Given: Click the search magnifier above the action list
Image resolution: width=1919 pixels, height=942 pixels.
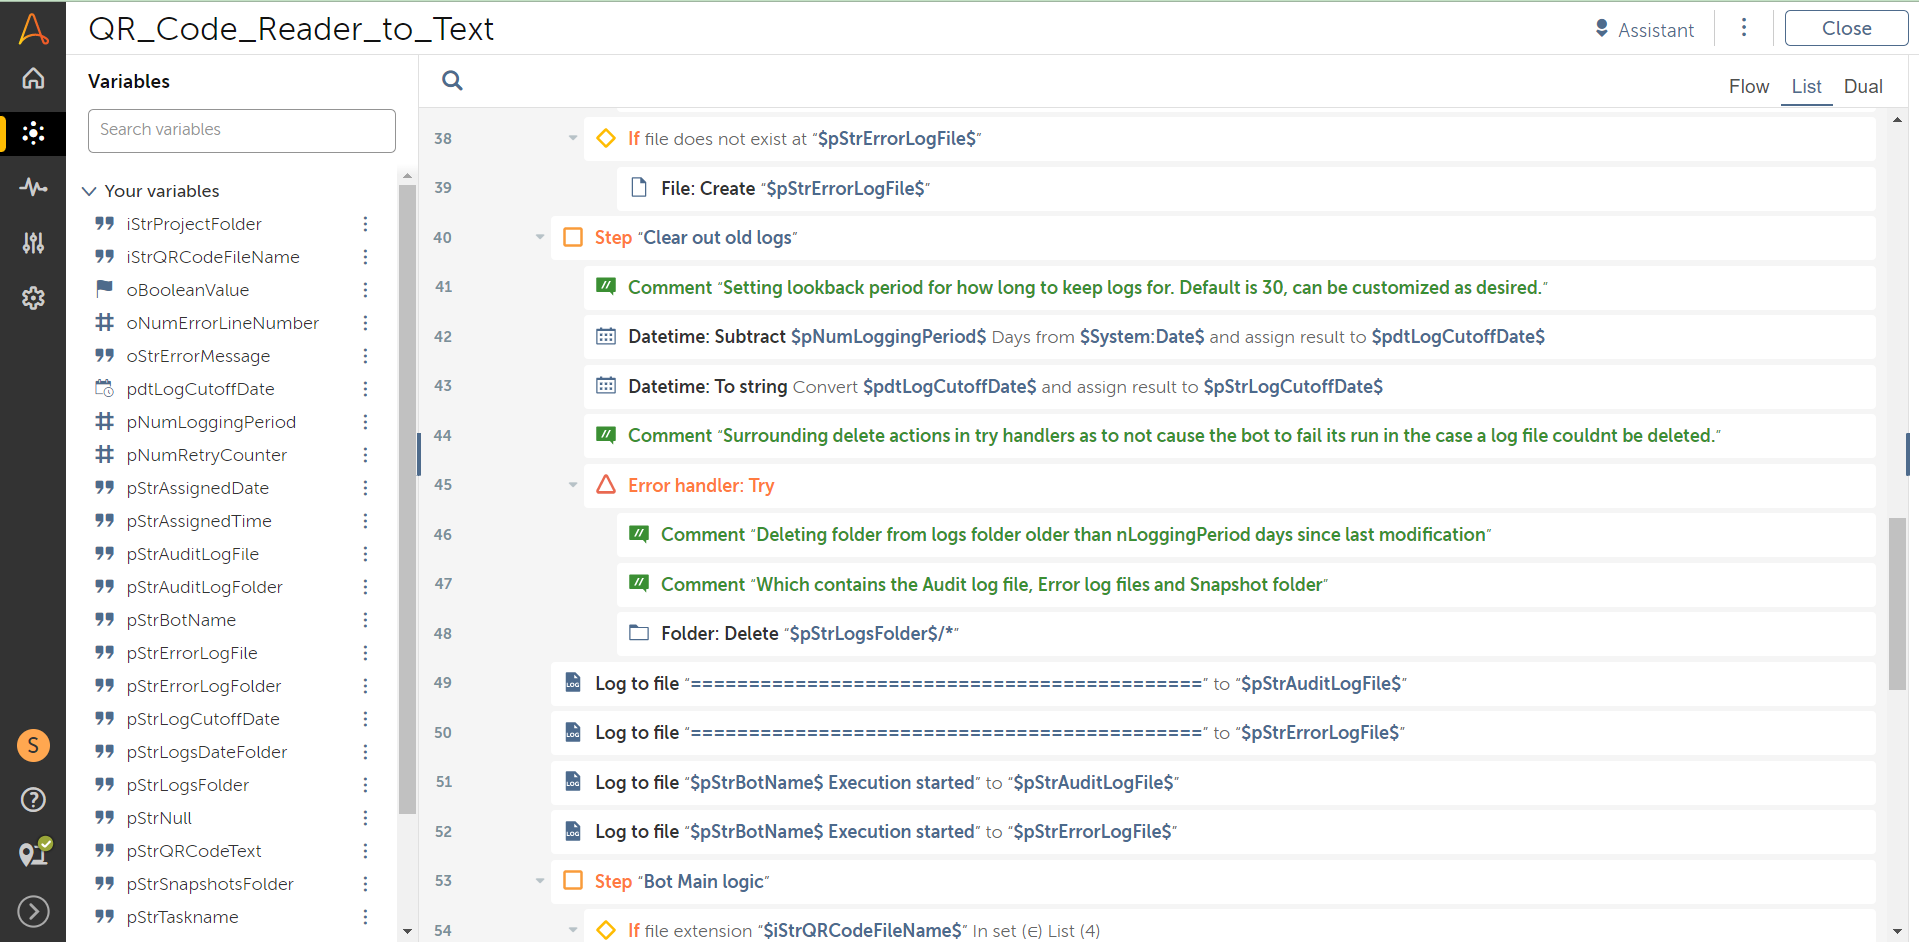Looking at the screenshot, I should point(452,81).
